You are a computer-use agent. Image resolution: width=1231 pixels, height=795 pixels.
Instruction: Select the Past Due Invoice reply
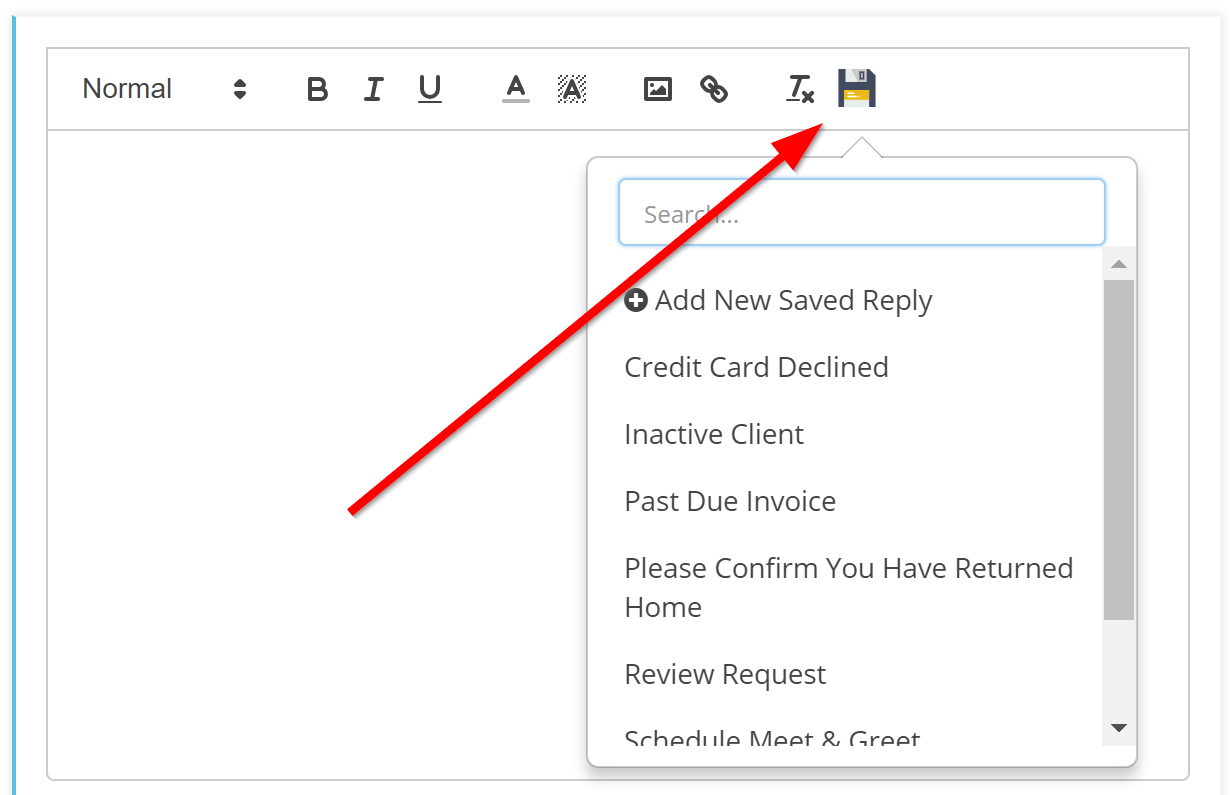[x=730, y=501]
